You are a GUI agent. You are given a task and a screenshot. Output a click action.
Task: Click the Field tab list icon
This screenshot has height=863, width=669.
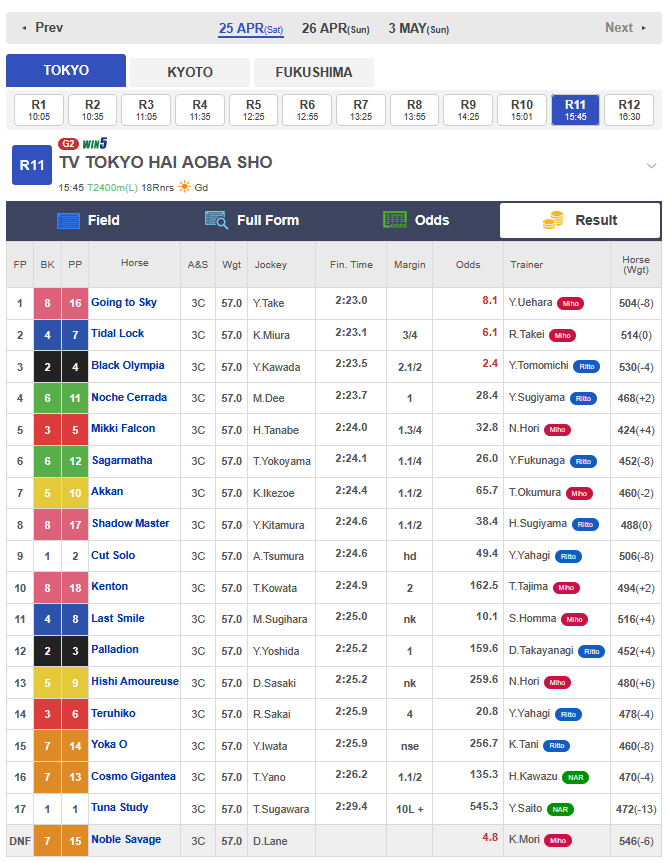[x=68, y=221]
